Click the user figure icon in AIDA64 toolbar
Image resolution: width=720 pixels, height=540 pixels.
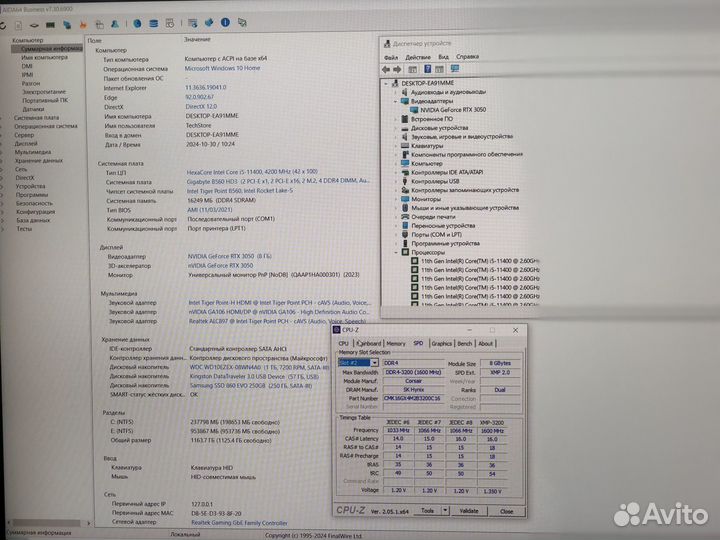[x=115, y=24]
